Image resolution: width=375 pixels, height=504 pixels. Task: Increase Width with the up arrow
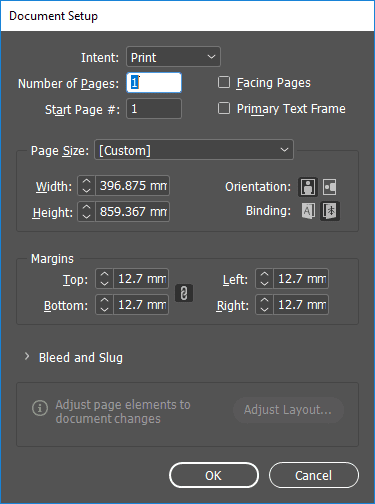(87, 181)
